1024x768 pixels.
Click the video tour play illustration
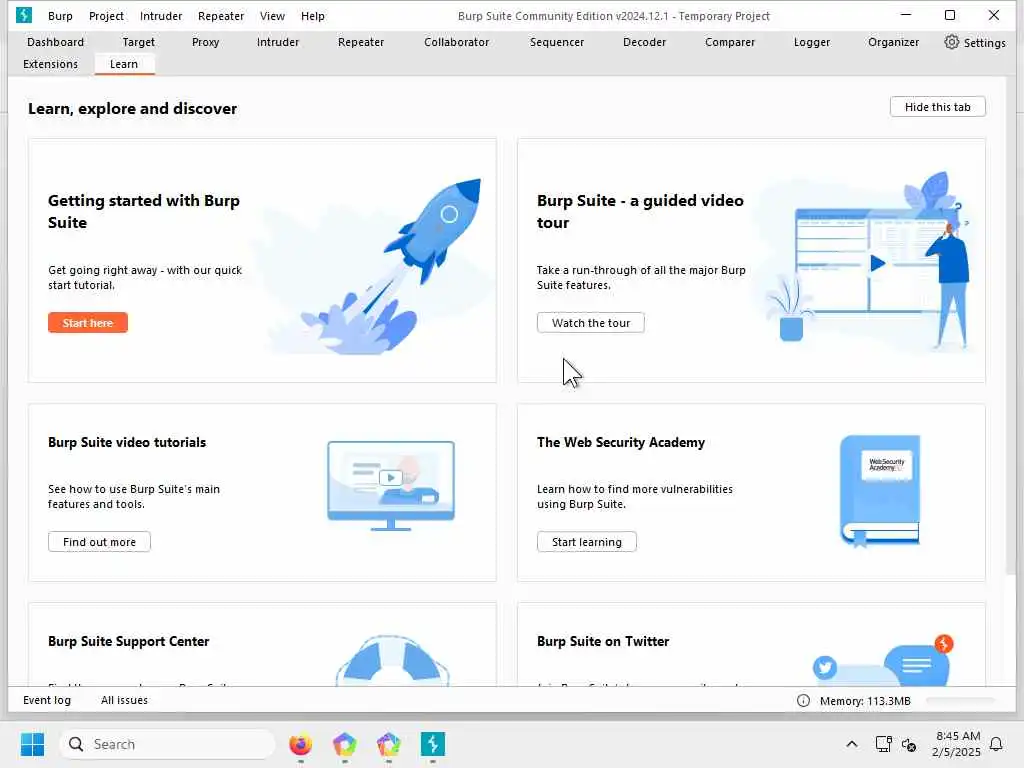[x=869, y=261]
